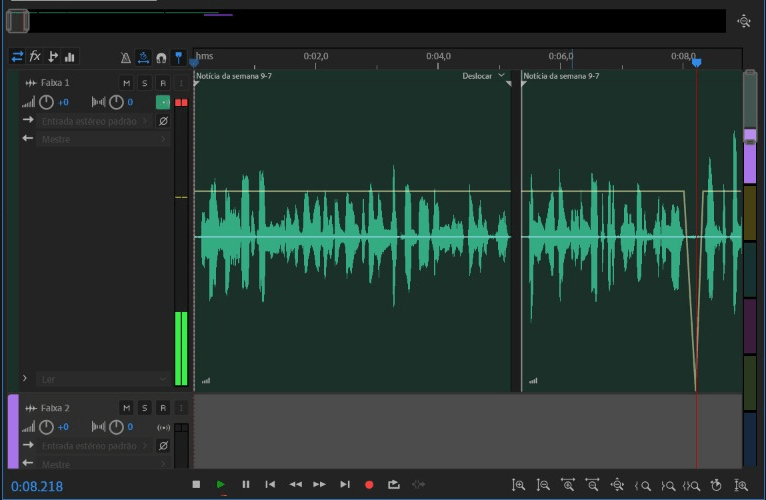
Task: Solo Faixa 1 track
Action: (145, 83)
